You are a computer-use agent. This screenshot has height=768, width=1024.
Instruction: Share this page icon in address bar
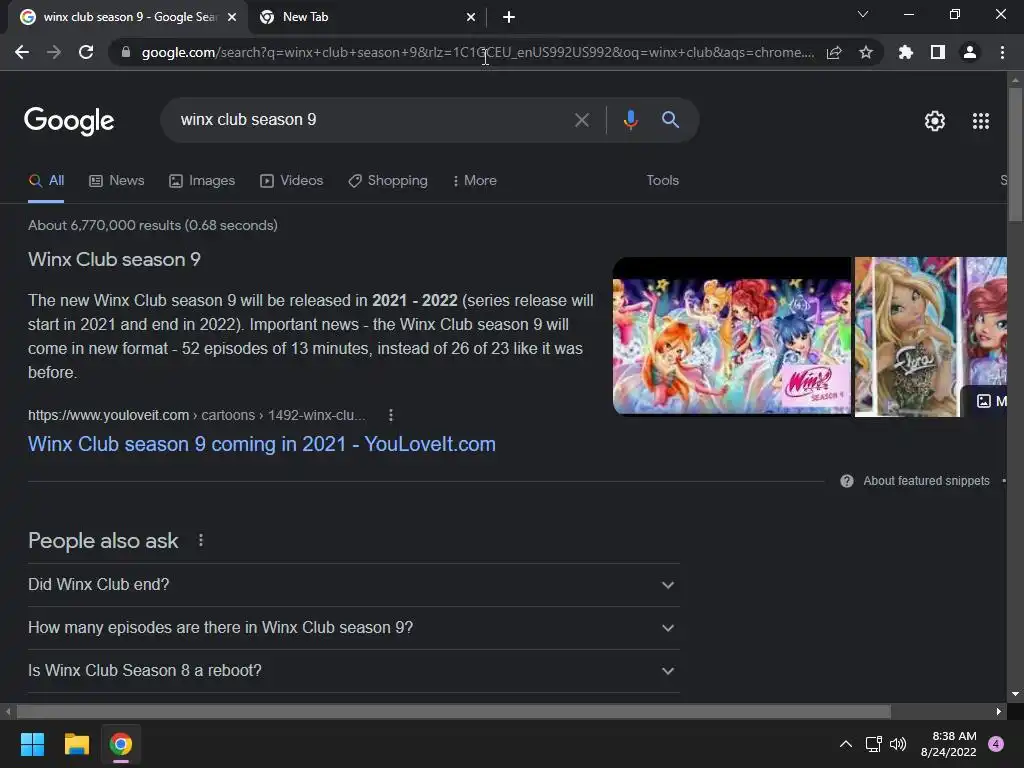tap(834, 52)
